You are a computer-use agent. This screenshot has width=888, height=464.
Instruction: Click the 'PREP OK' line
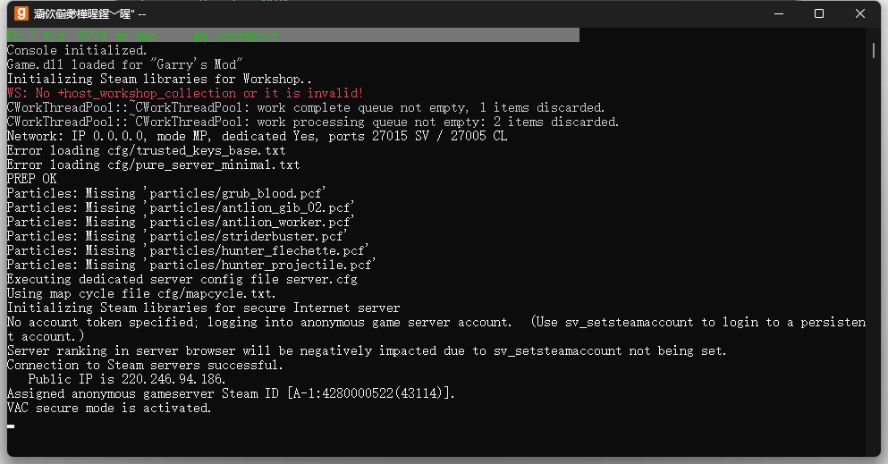(32, 178)
